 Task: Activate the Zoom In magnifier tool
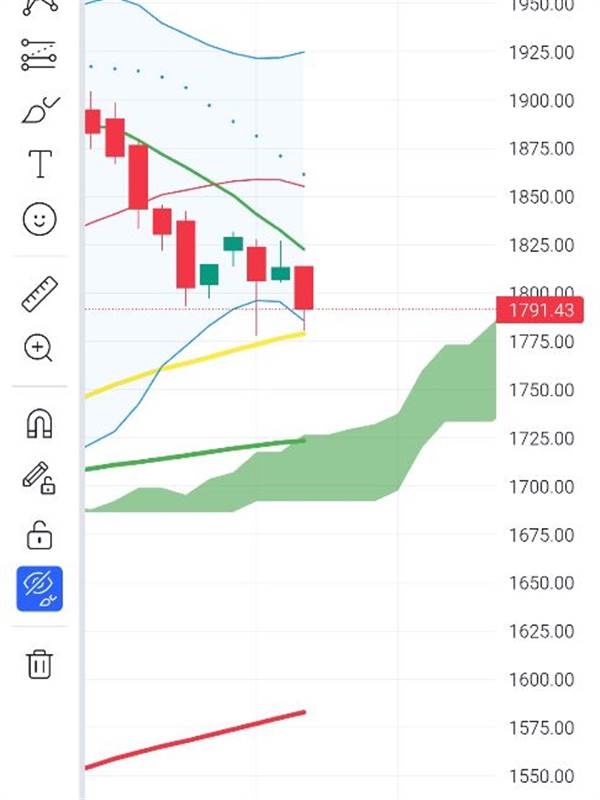[39, 348]
